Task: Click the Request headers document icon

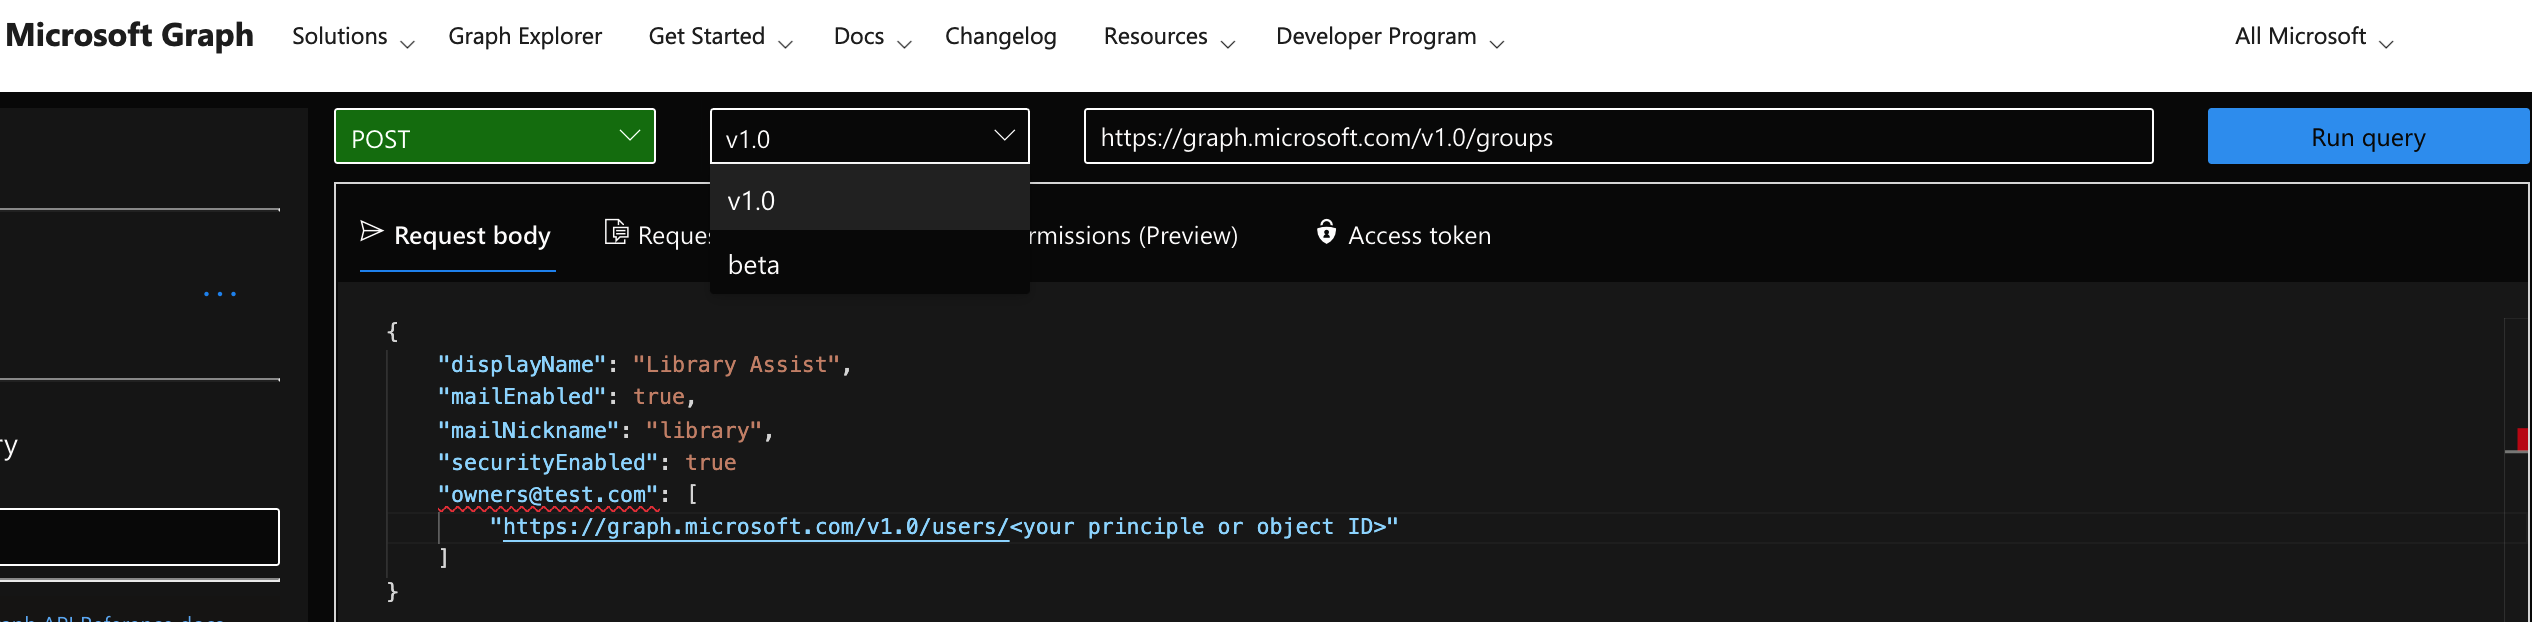Action: (x=616, y=233)
